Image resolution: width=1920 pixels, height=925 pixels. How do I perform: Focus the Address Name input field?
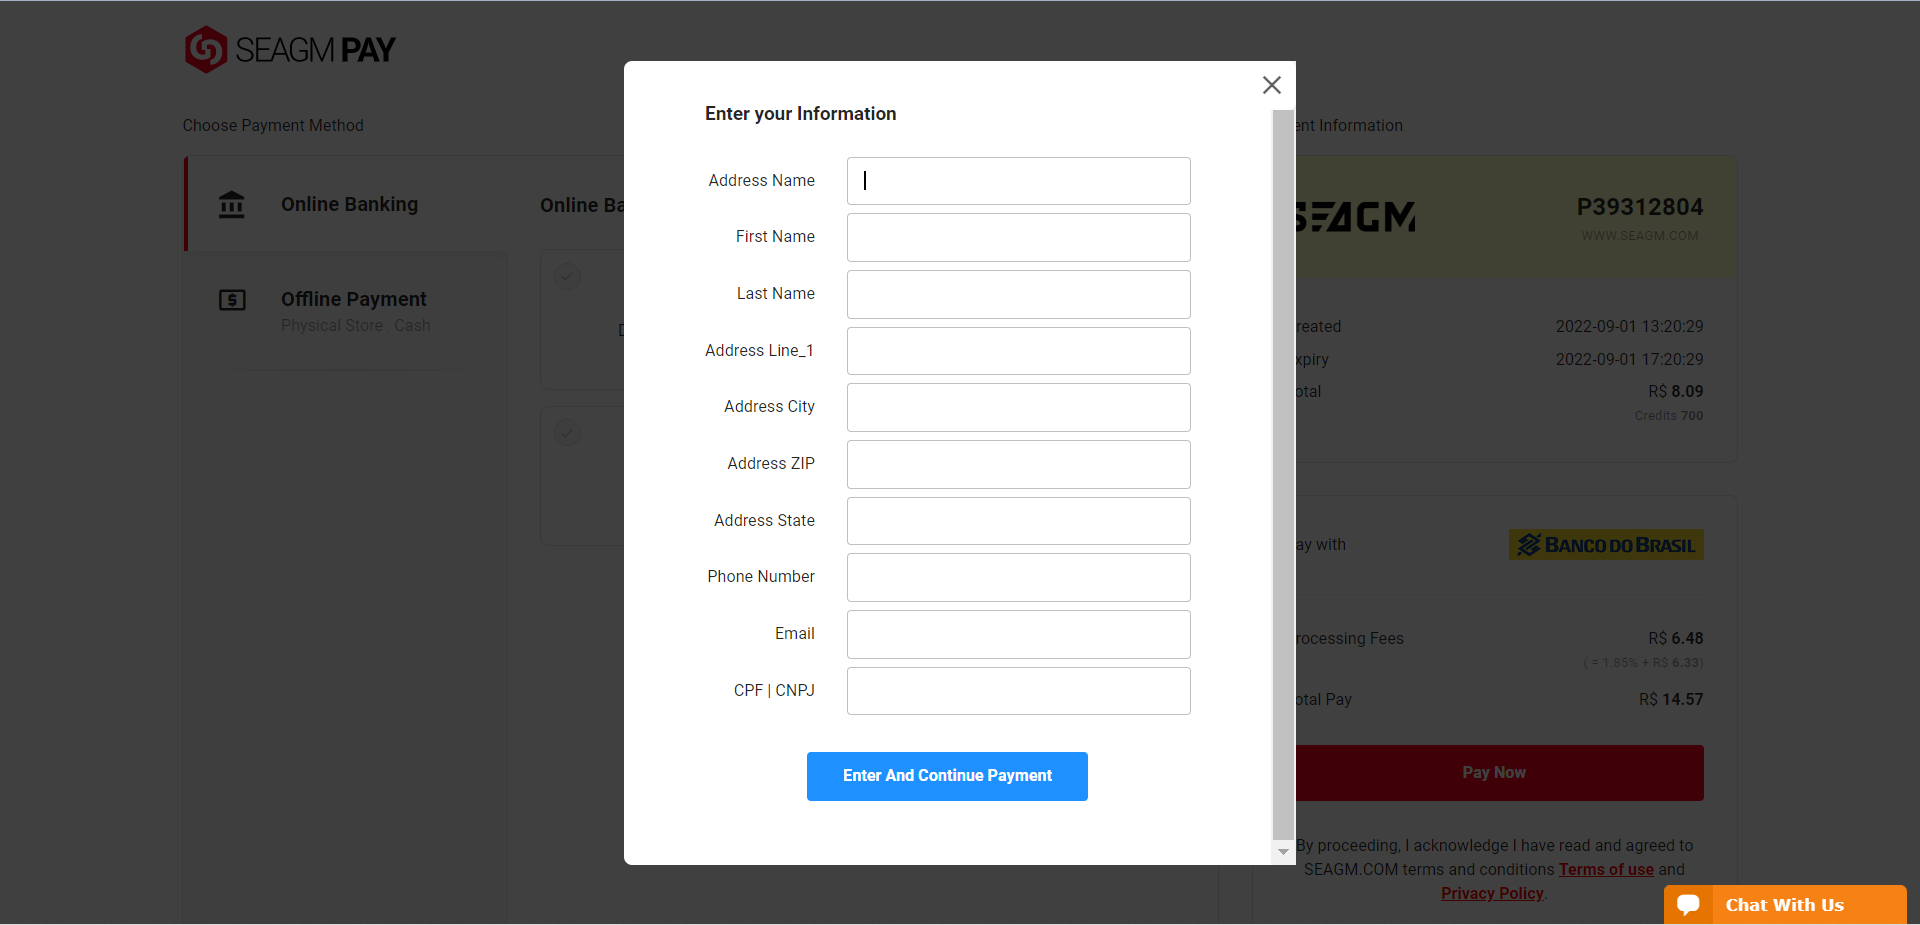point(1018,181)
